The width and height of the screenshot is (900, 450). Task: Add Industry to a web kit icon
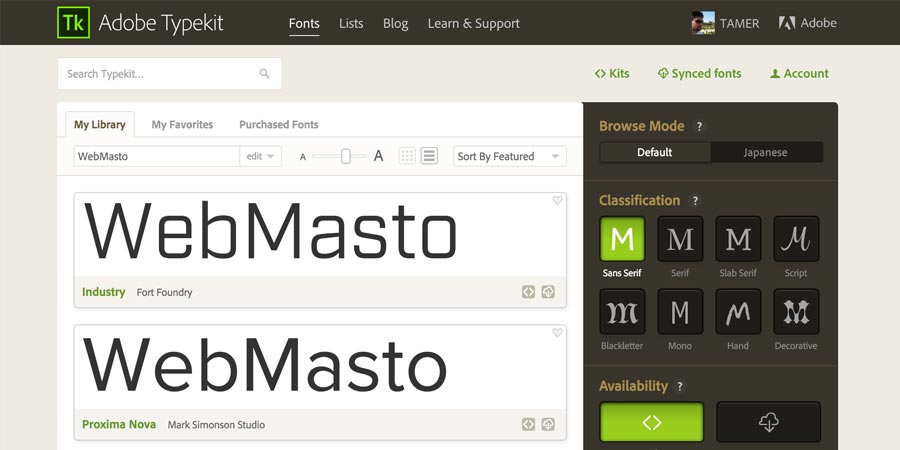pos(529,292)
